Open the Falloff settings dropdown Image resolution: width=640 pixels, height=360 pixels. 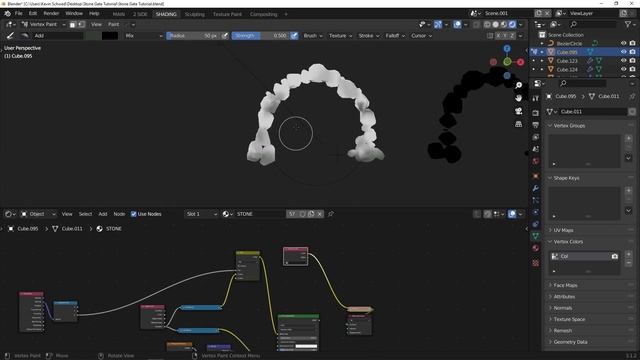tap(395, 36)
